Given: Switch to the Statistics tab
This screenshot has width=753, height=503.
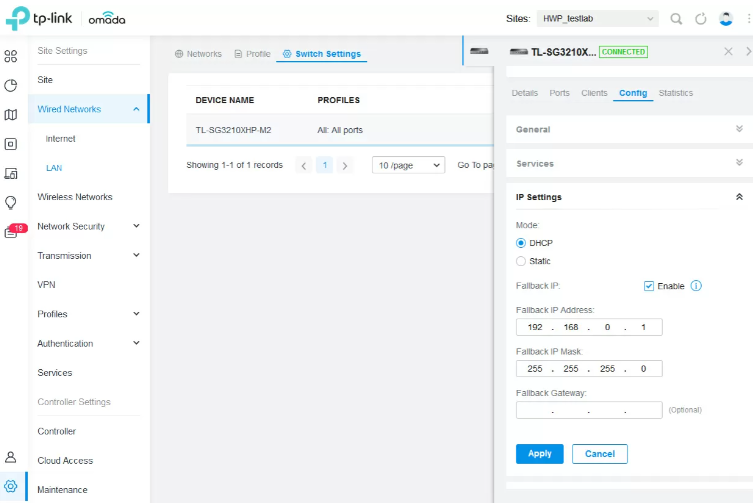Looking at the screenshot, I should [675, 93].
